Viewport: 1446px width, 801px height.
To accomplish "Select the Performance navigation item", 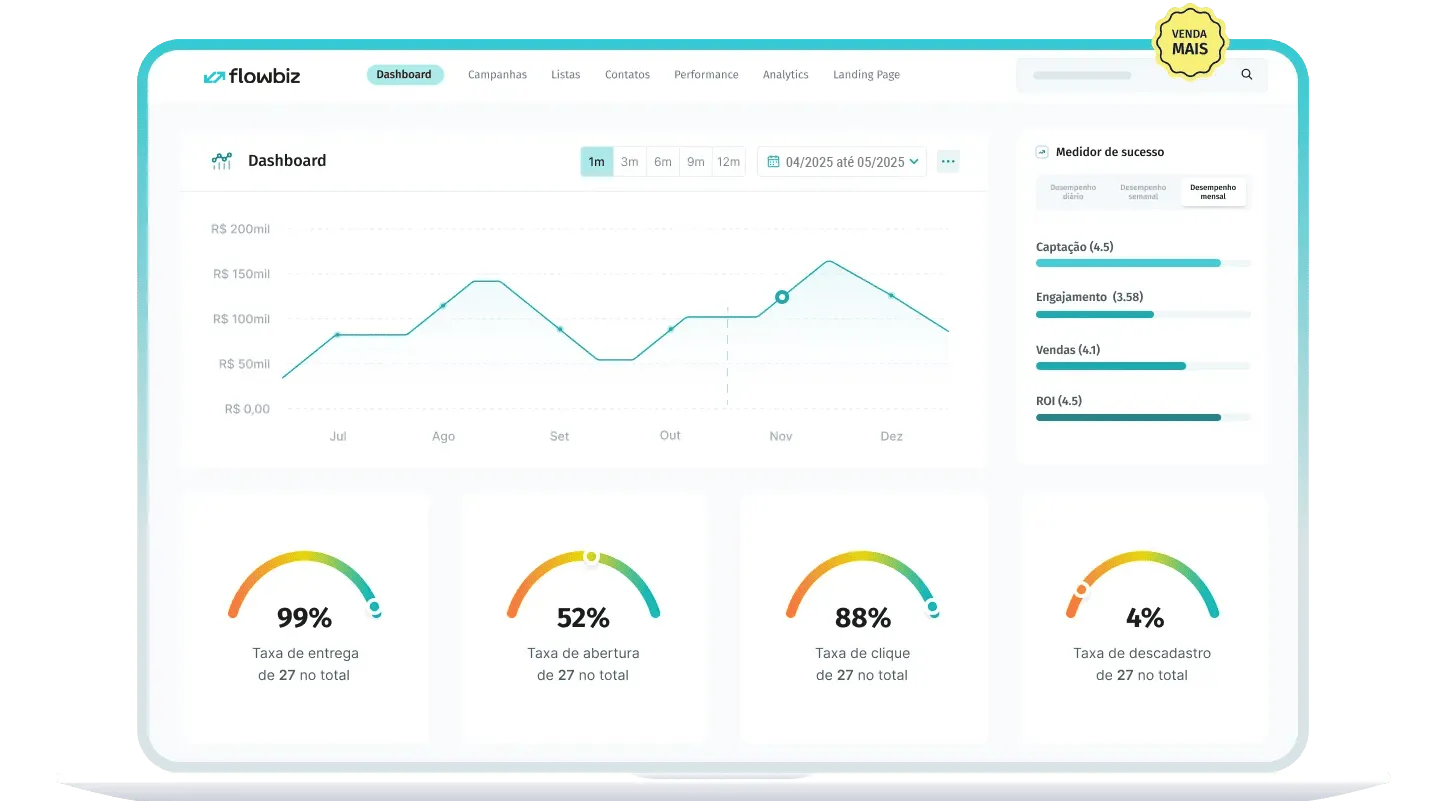I will pos(706,74).
